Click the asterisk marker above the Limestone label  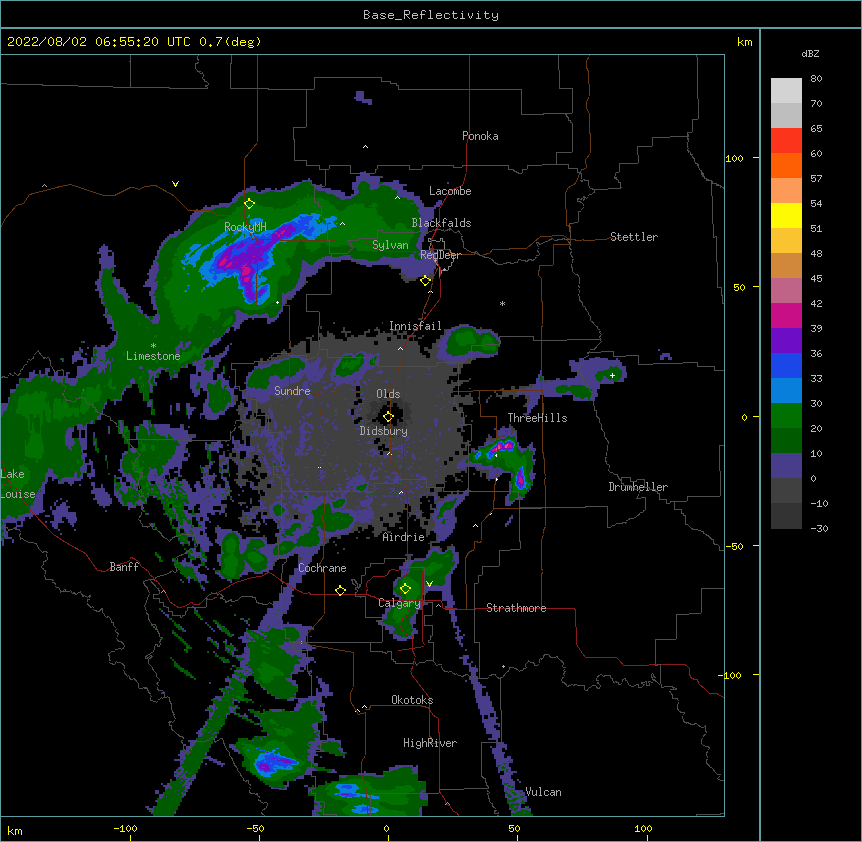click(x=153, y=346)
